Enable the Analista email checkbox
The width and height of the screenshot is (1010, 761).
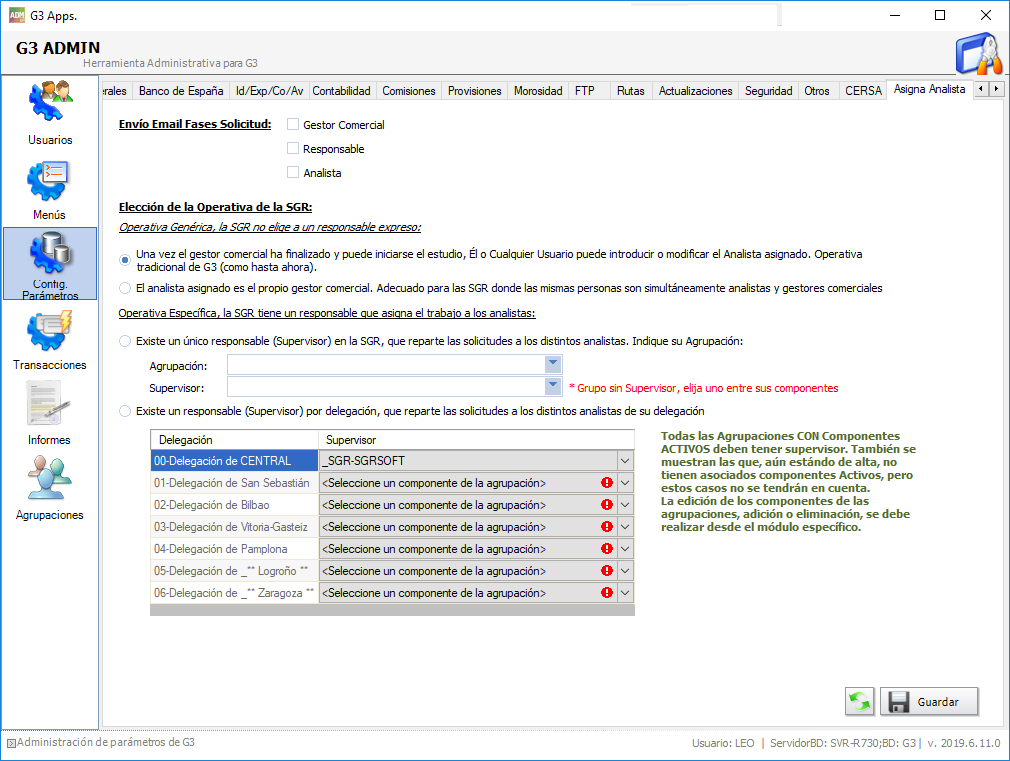click(x=293, y=172)
